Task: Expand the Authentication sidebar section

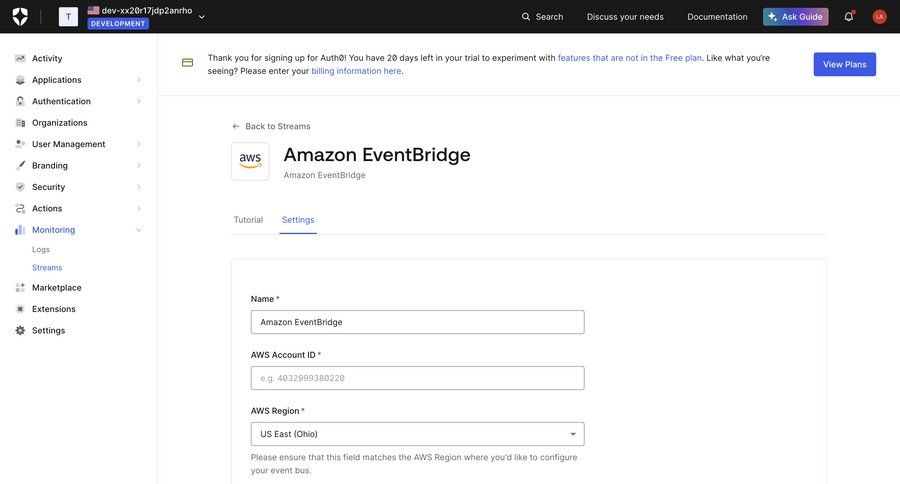Action: pyautogui.click(x=138, y=102)
